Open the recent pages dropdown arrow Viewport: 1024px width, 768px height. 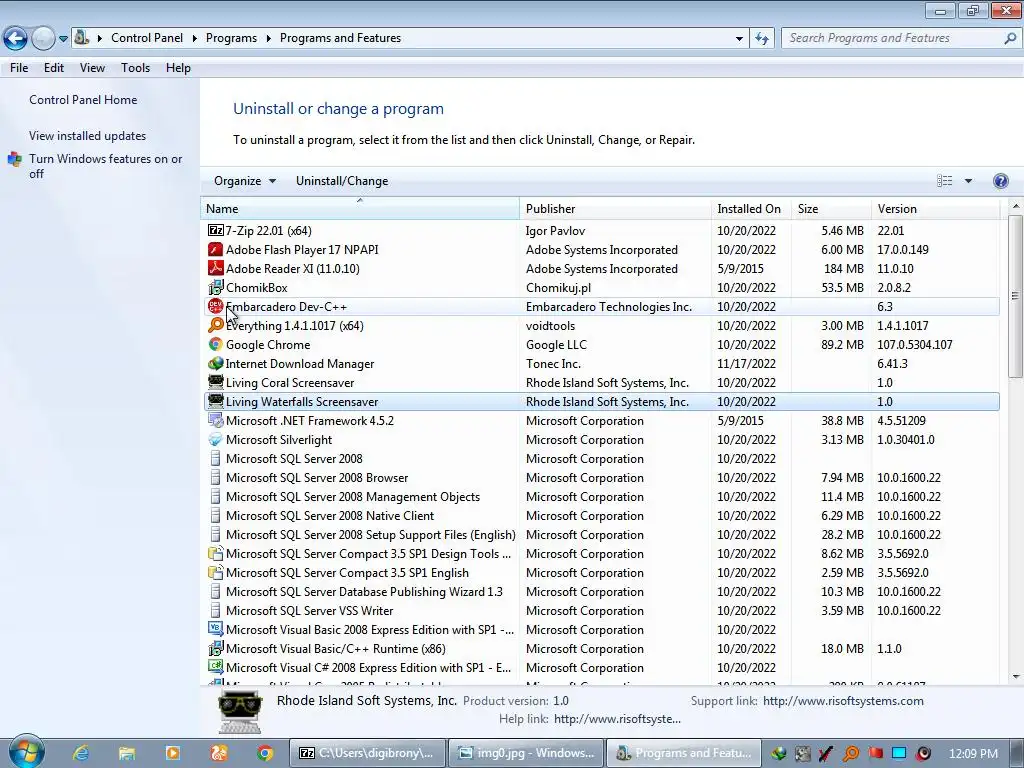pos(63,39)
